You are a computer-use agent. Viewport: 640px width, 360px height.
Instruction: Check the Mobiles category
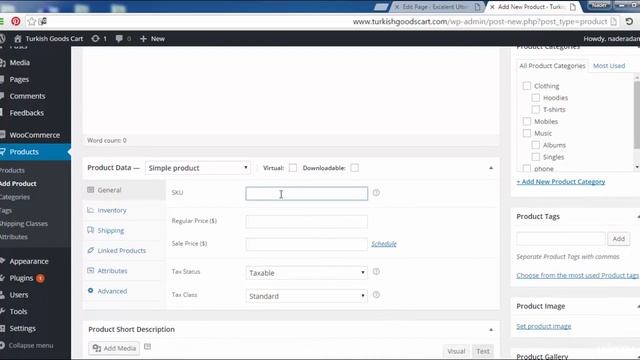pos(527,121)
